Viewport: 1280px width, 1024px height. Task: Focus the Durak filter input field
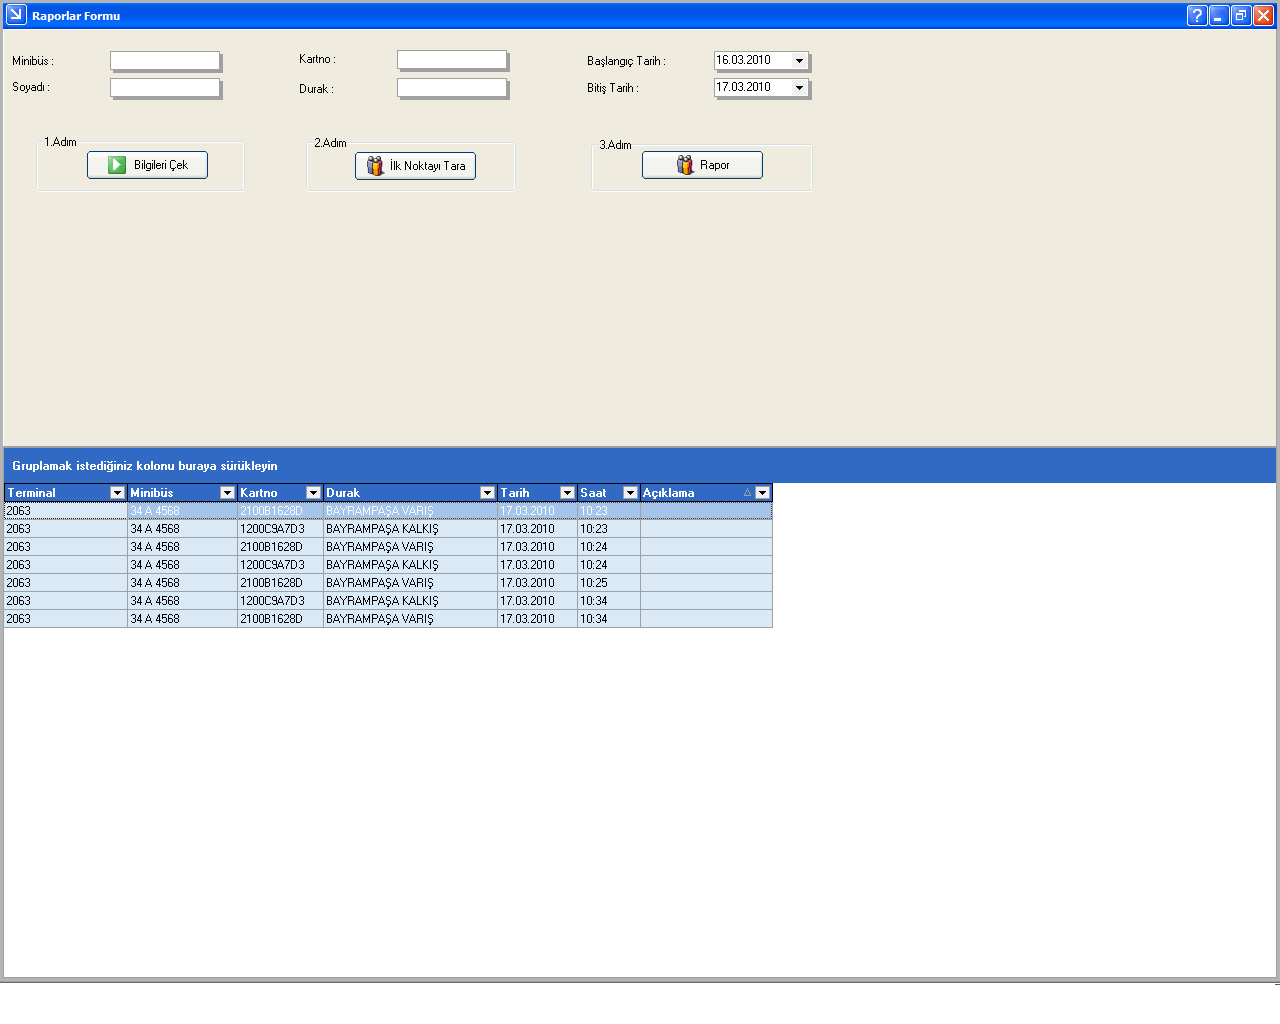click(x=452, y=88)
